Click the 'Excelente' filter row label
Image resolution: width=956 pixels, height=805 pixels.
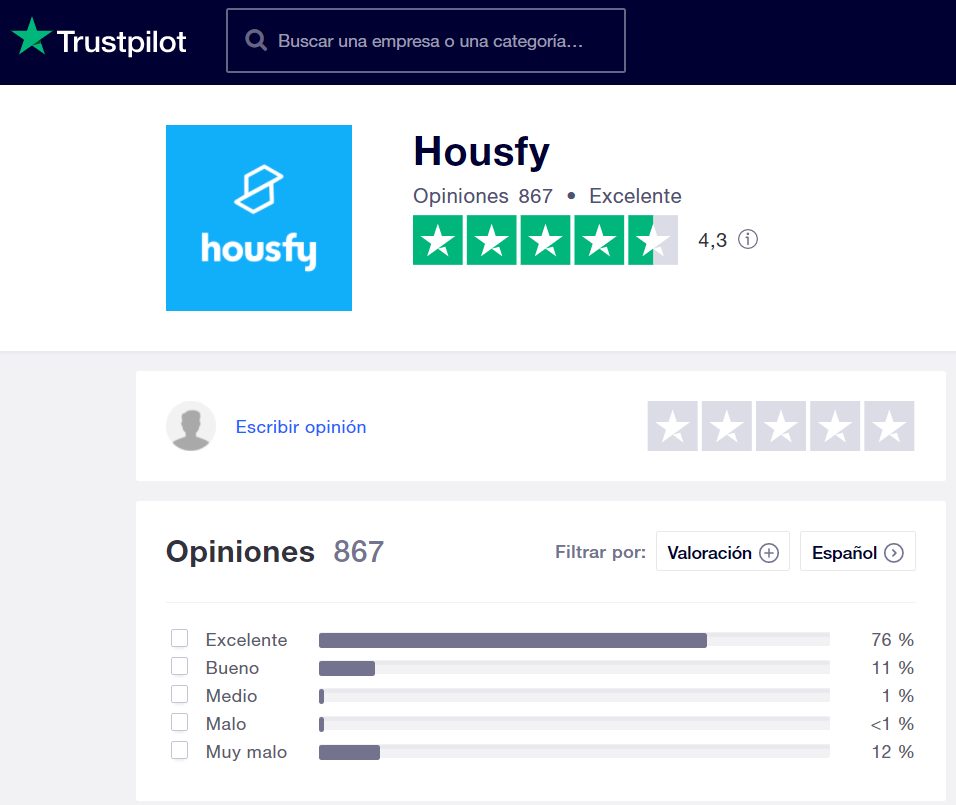click(x=246, y=640)
